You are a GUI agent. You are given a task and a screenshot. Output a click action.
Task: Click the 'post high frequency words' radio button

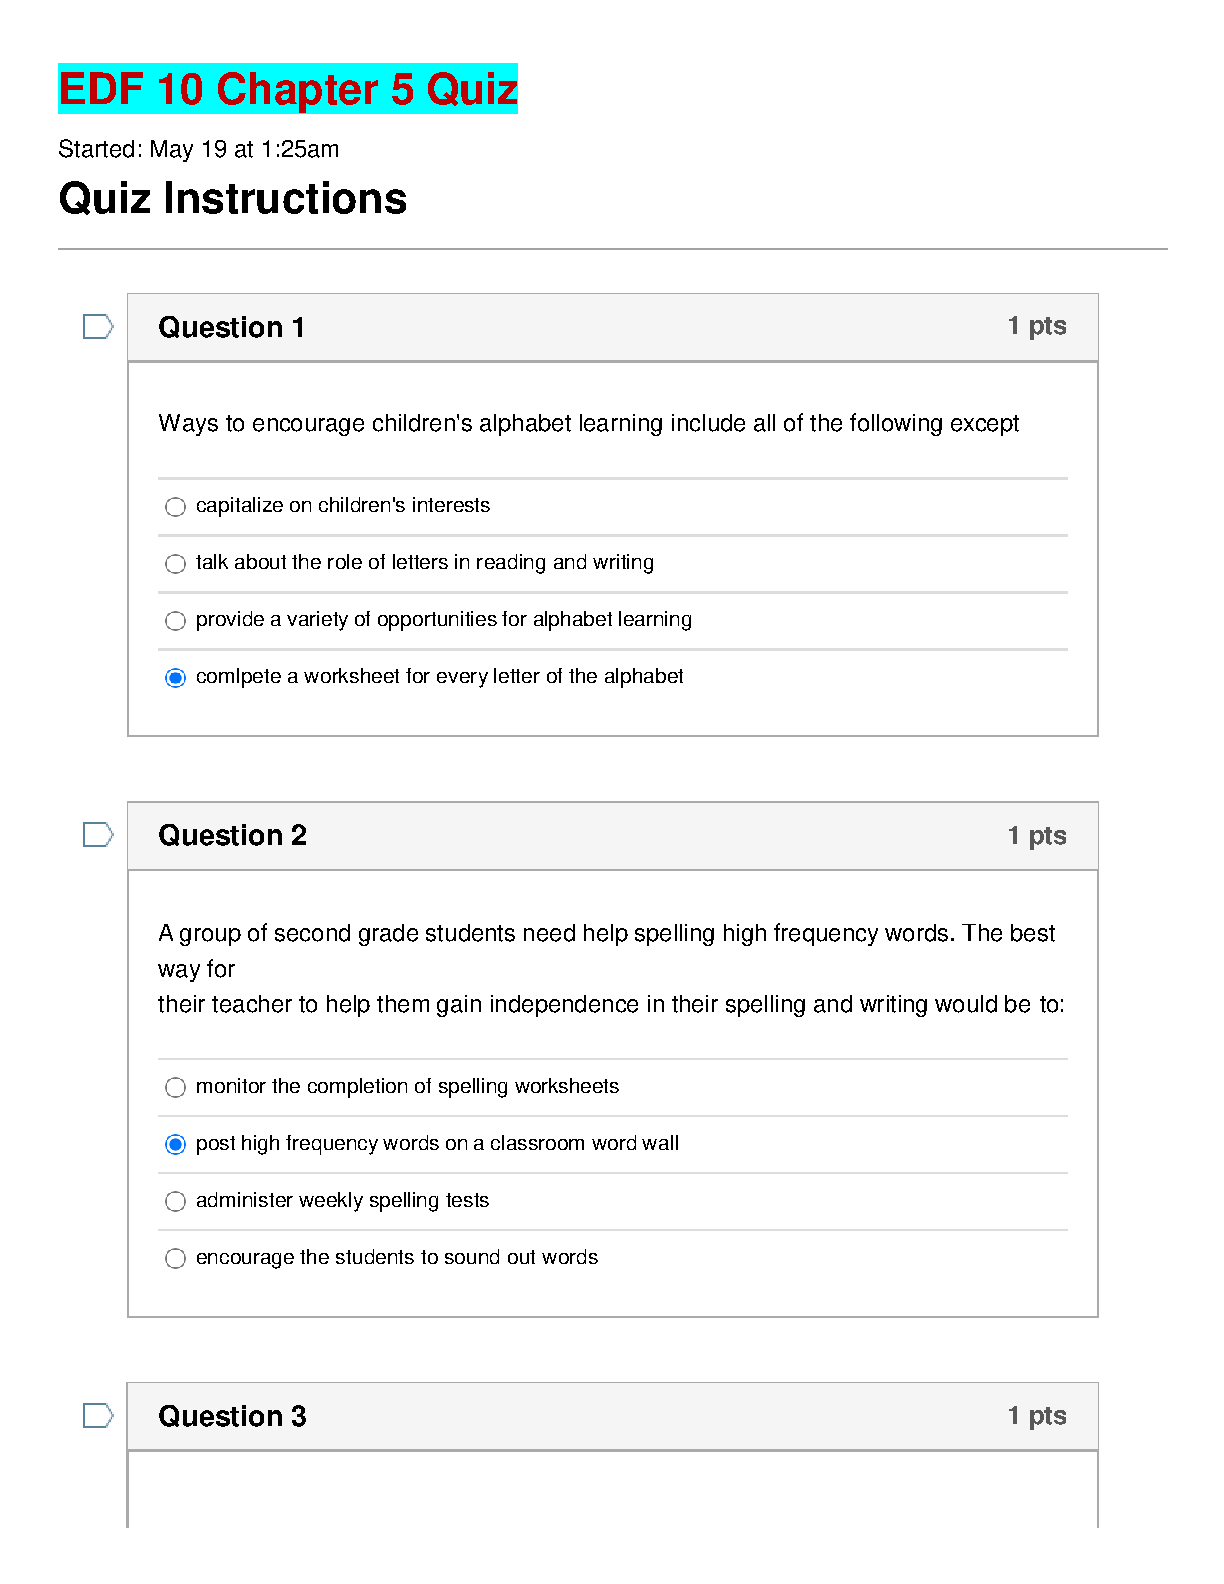point(175,1145)
